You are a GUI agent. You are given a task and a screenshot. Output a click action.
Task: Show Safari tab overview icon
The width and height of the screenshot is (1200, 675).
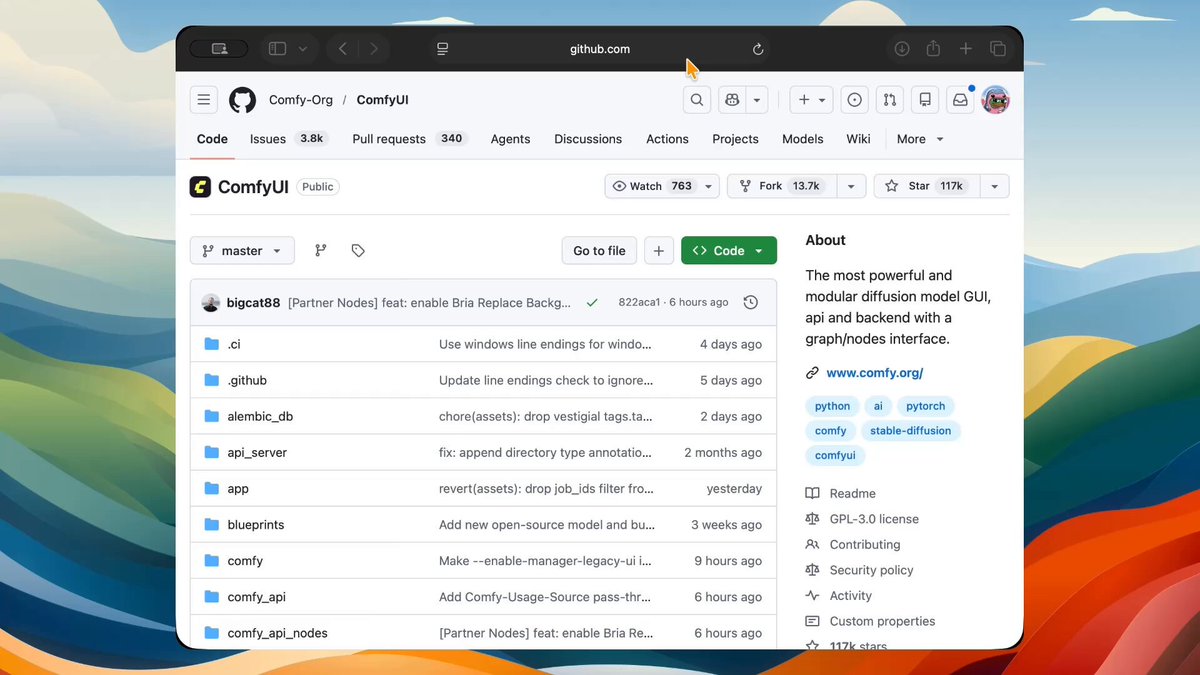coord(997,49)
